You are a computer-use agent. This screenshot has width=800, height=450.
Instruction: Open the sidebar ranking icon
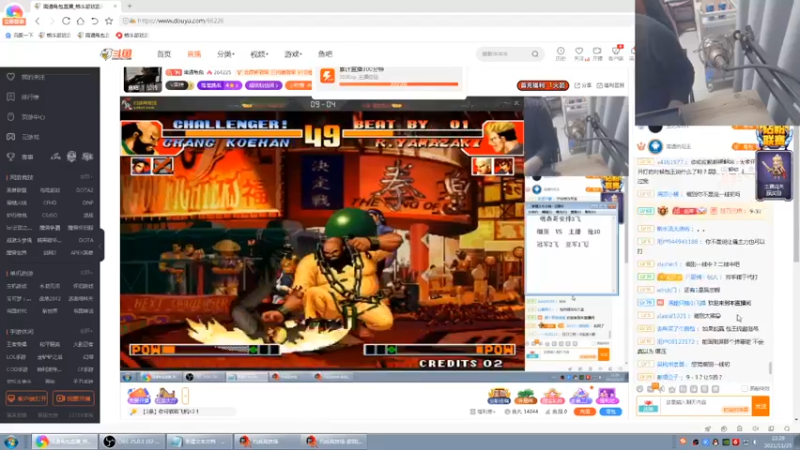(11, 97)
